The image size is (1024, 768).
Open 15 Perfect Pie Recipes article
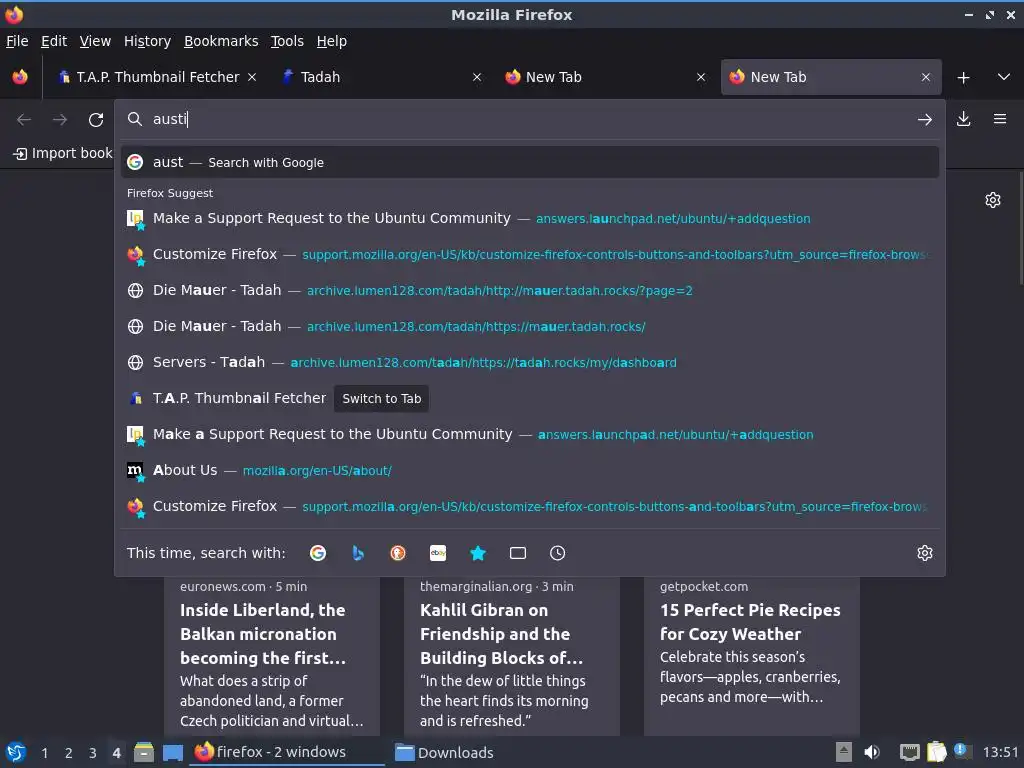click(752, 656)
